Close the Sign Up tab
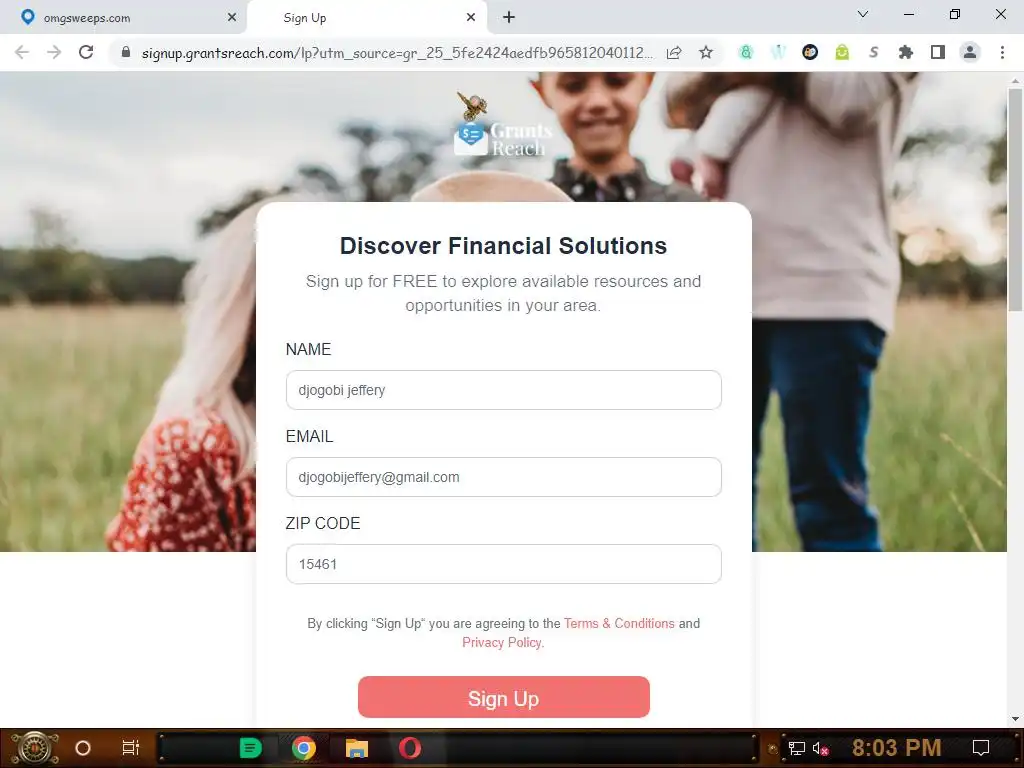Screen dimensions: 1024x768 [471, 18]
